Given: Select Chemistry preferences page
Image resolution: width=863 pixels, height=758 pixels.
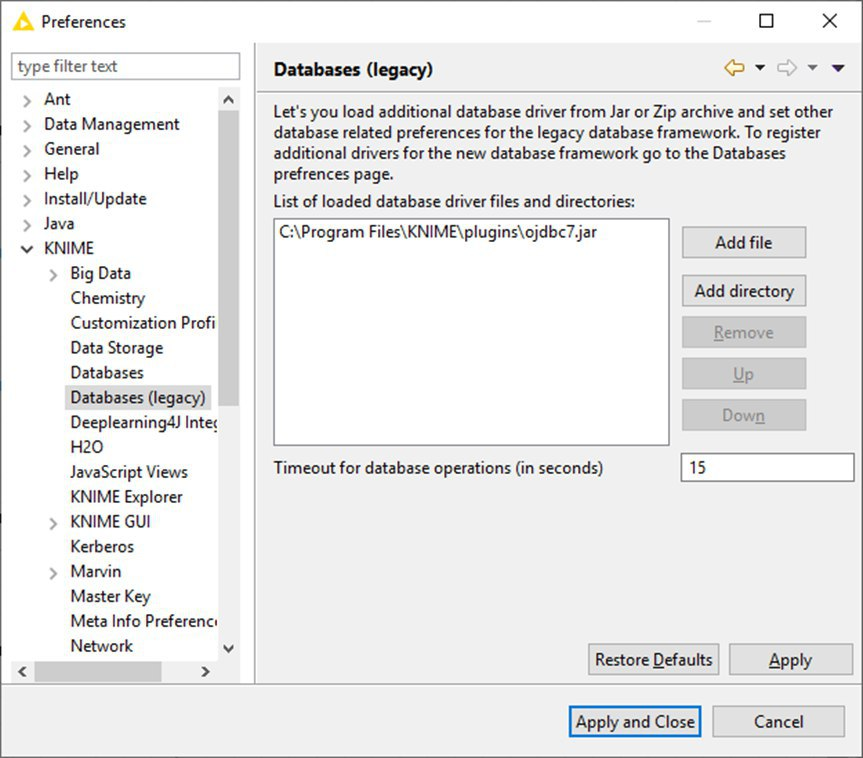Looking at the screenshot, I should click(108, 298).
